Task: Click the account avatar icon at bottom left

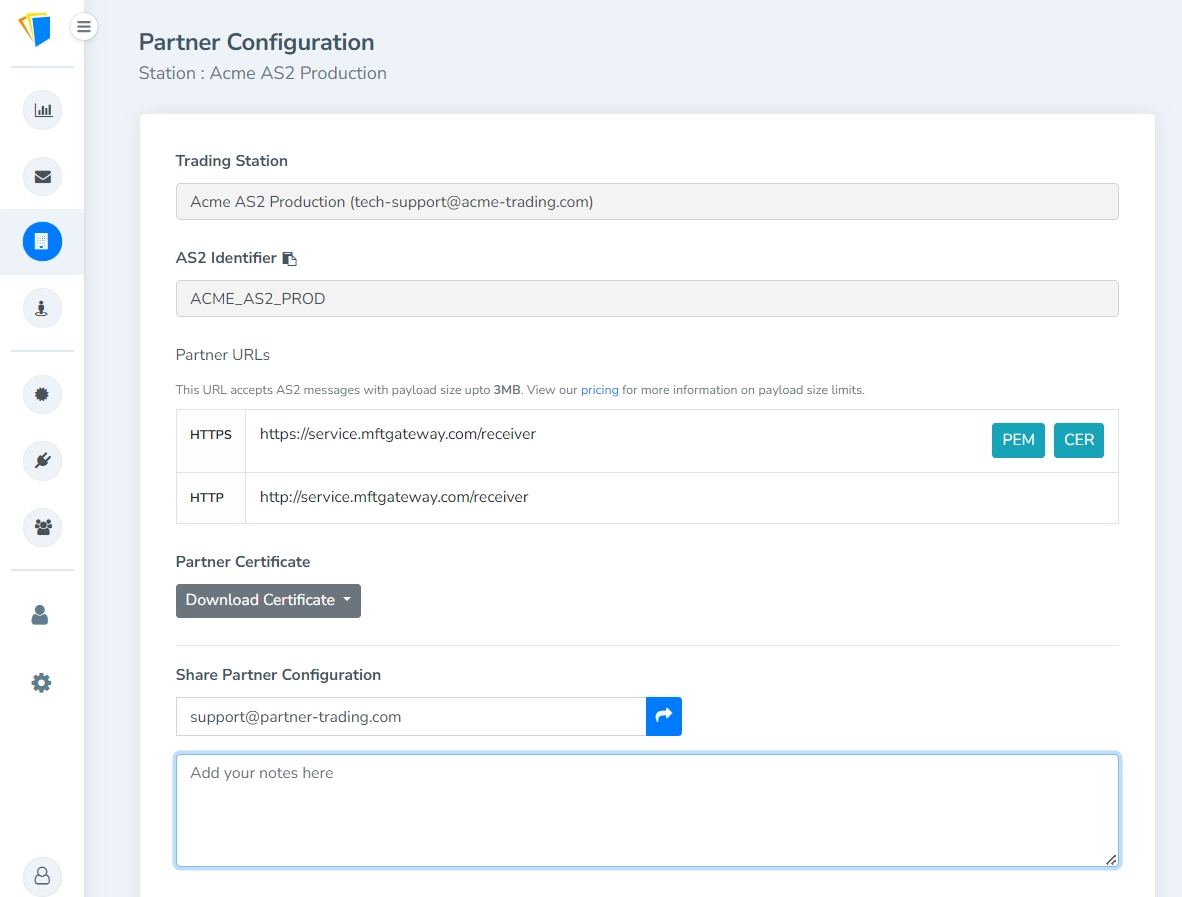Action: 42,877
